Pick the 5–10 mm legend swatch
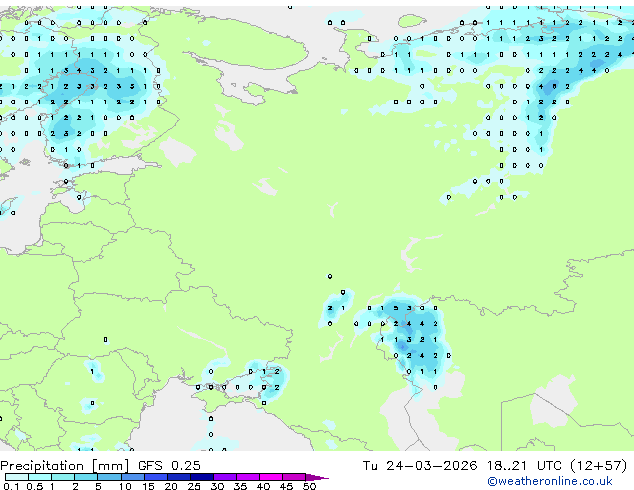The width and height of the screenshot is (634, 490). (110, 477)
